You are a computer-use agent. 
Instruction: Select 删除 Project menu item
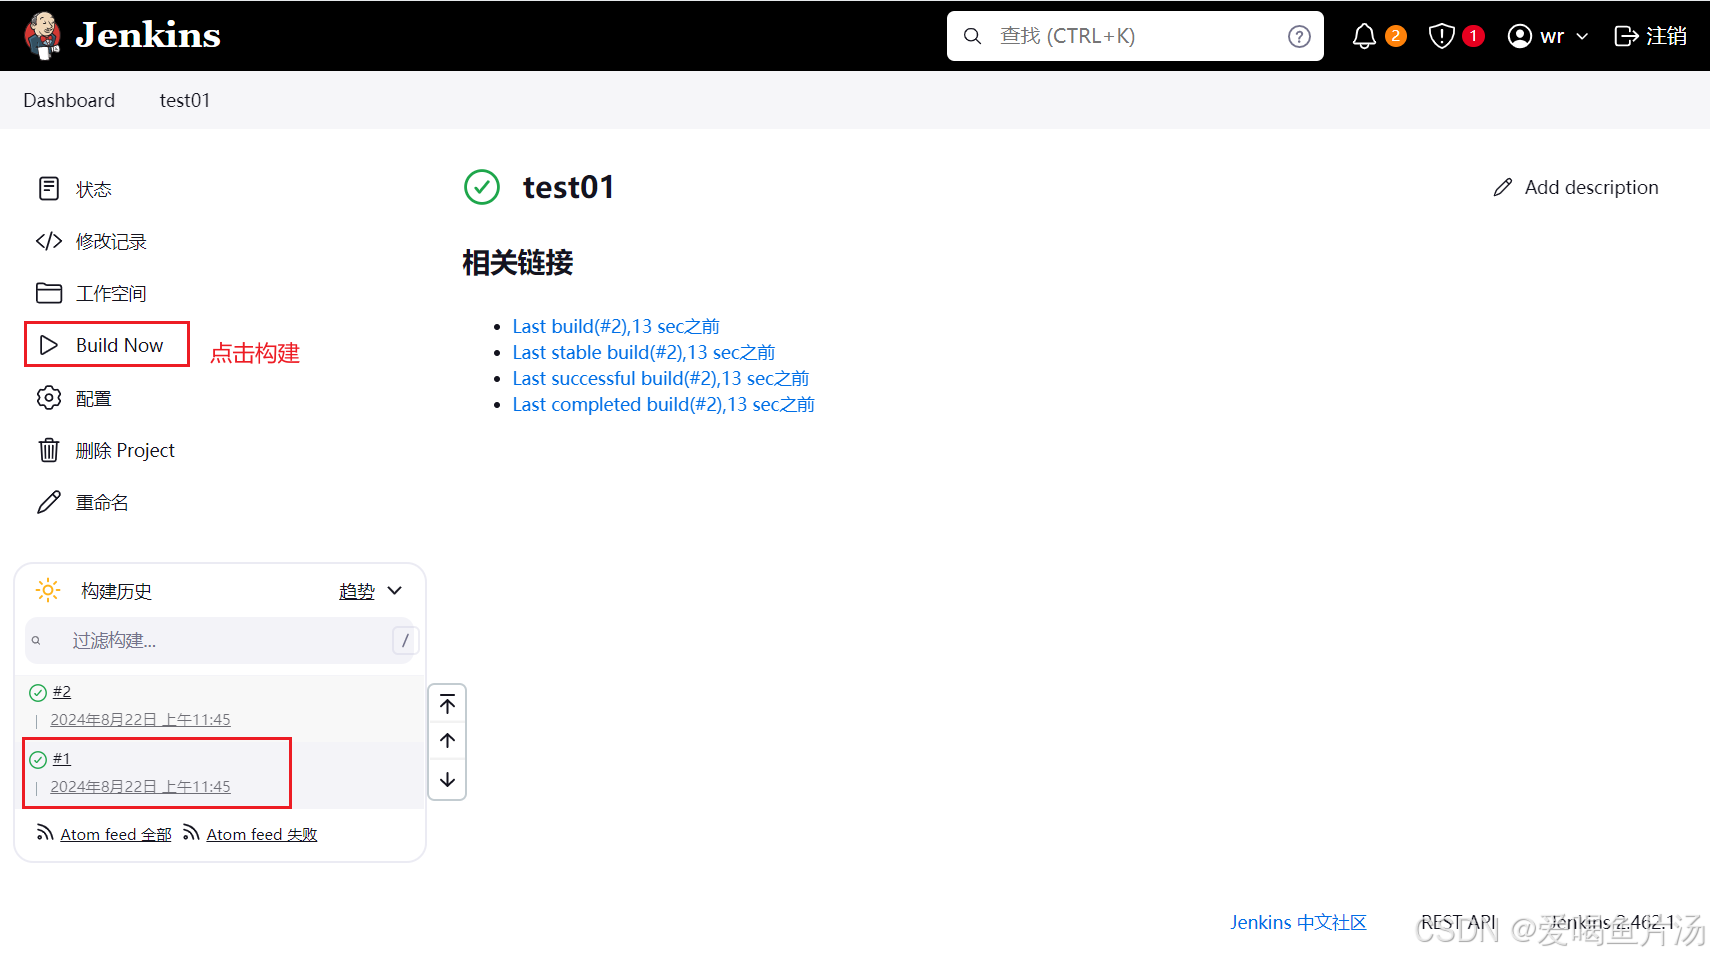point(125,450)
